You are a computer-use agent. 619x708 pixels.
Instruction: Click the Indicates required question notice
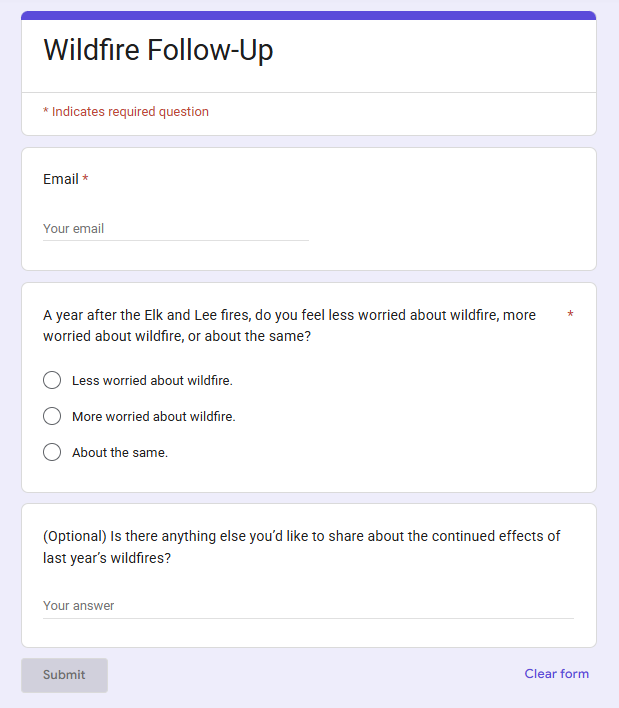[x=126, y=112]
